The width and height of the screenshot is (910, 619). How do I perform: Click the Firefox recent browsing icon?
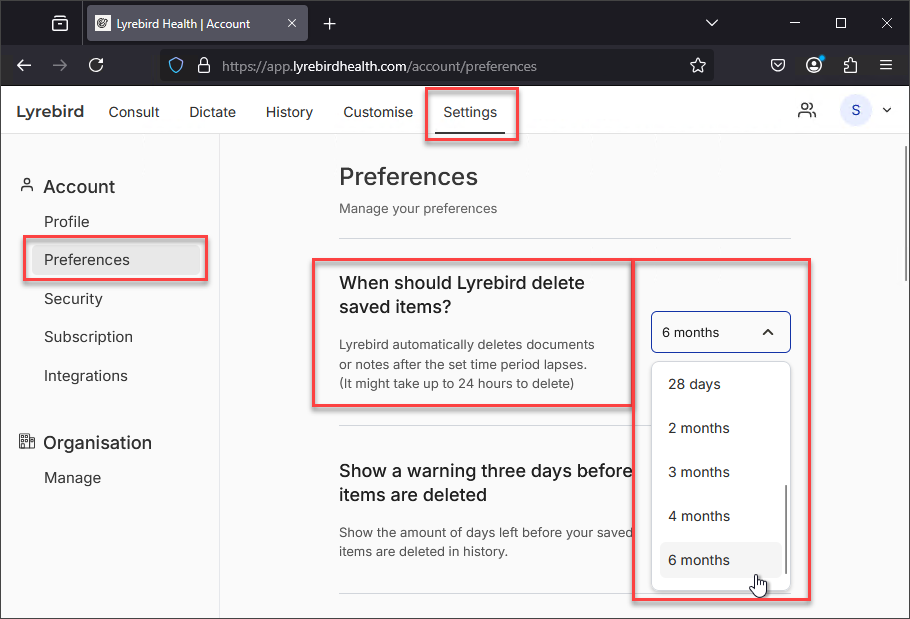point(60,24)
